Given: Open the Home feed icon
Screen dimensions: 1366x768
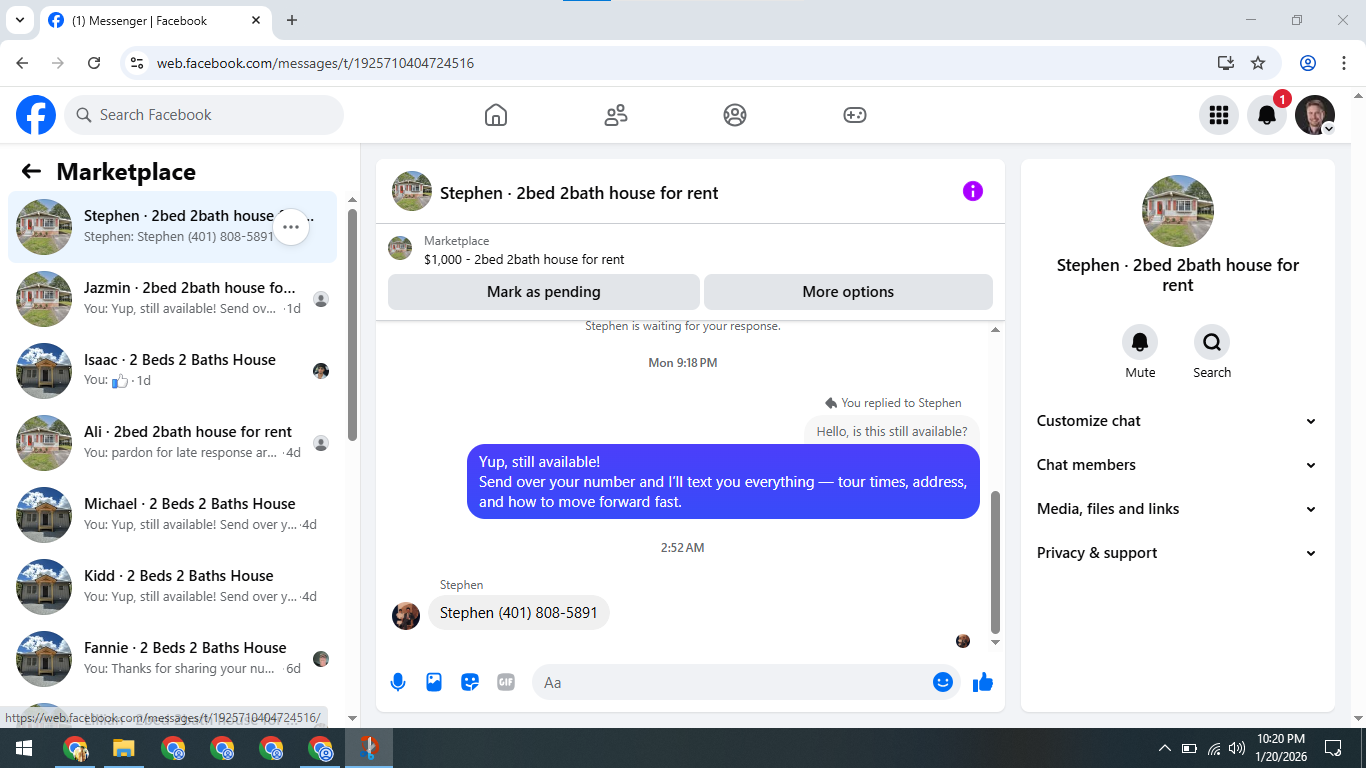Looking at the screenshot, I should click(496, 115).
